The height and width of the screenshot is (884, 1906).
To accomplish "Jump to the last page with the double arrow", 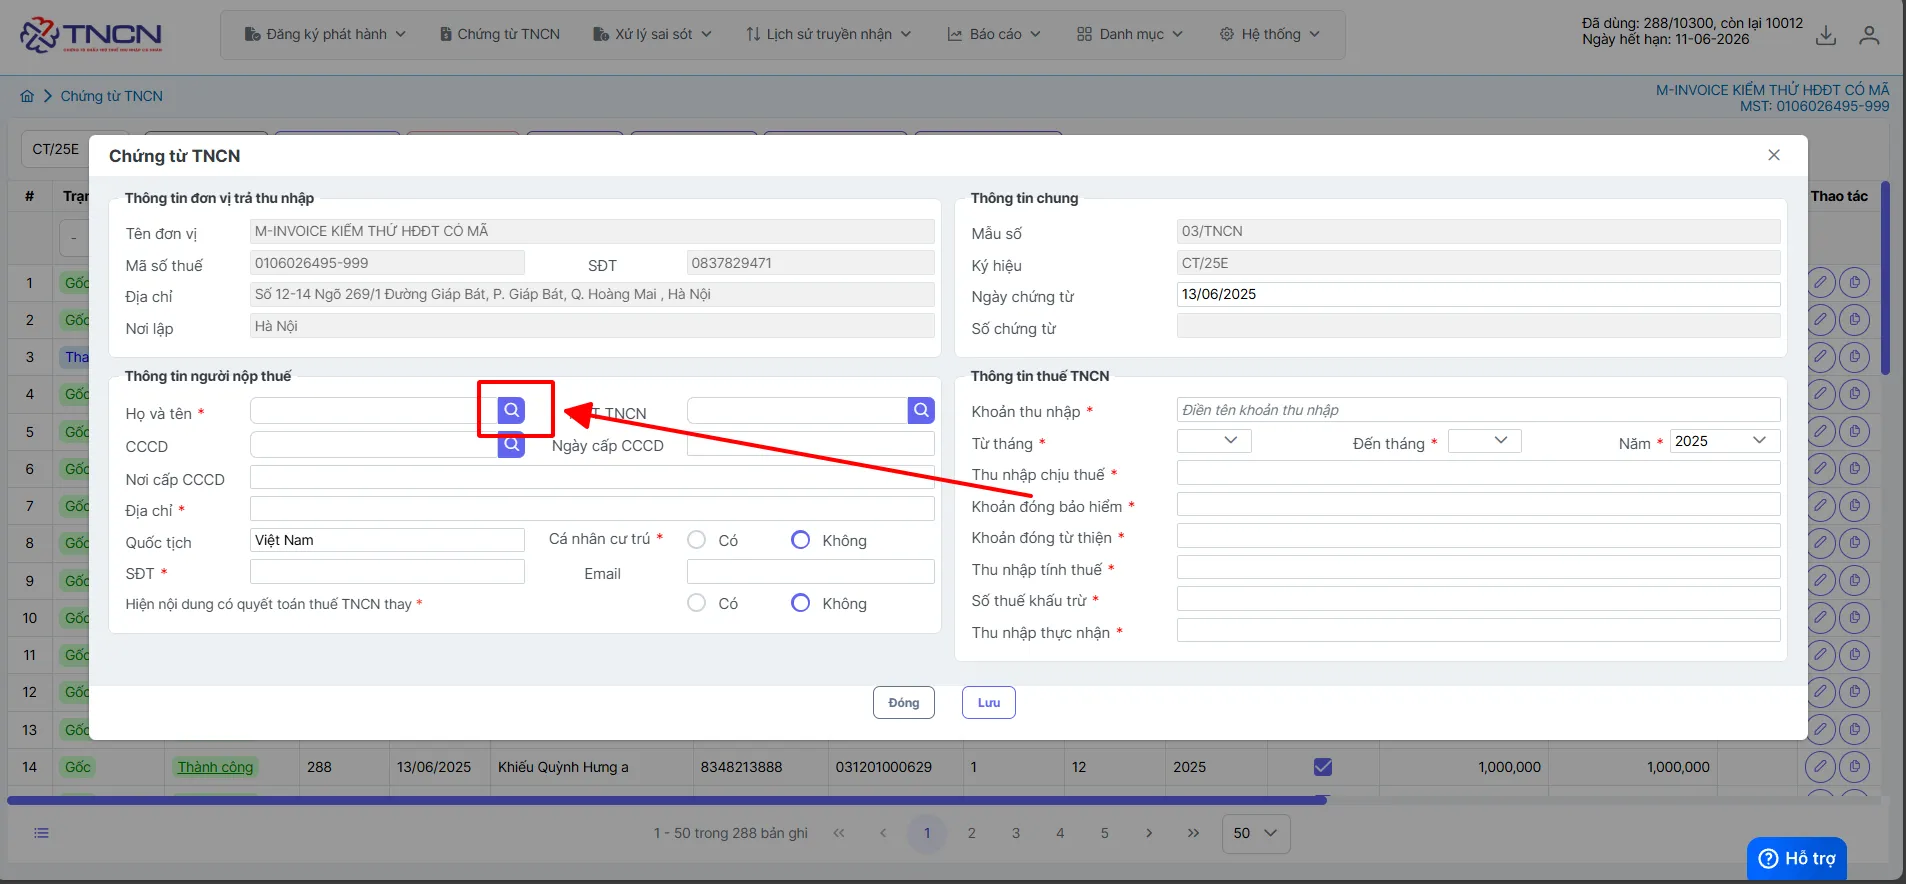I will 1193,833.
